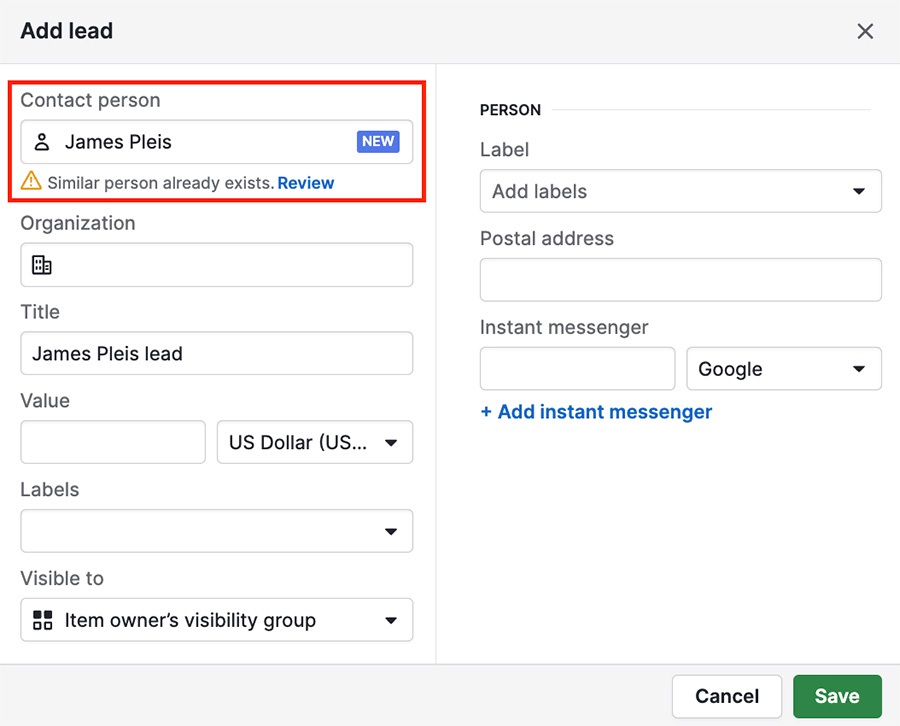Focus the Instant messenger text input
This screenshot has height=726, width=900.
point(577,369)
